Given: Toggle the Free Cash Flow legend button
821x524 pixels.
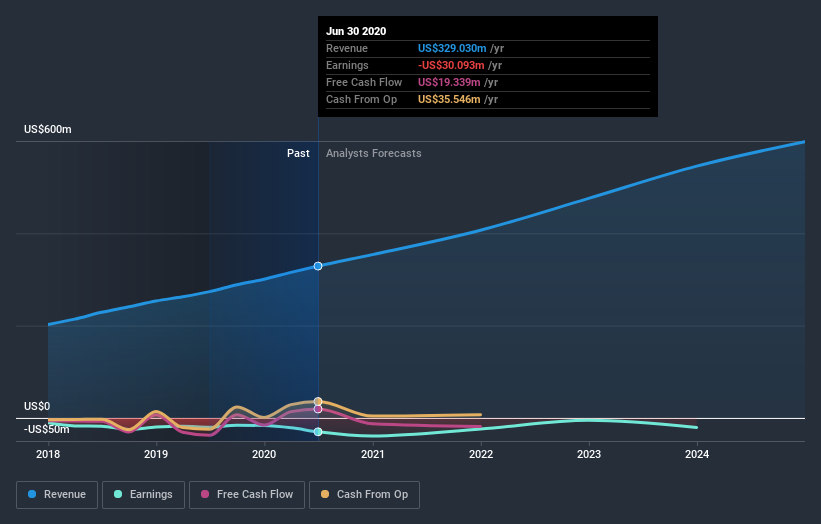Looking at the screenshot, I should click(247, 495).
